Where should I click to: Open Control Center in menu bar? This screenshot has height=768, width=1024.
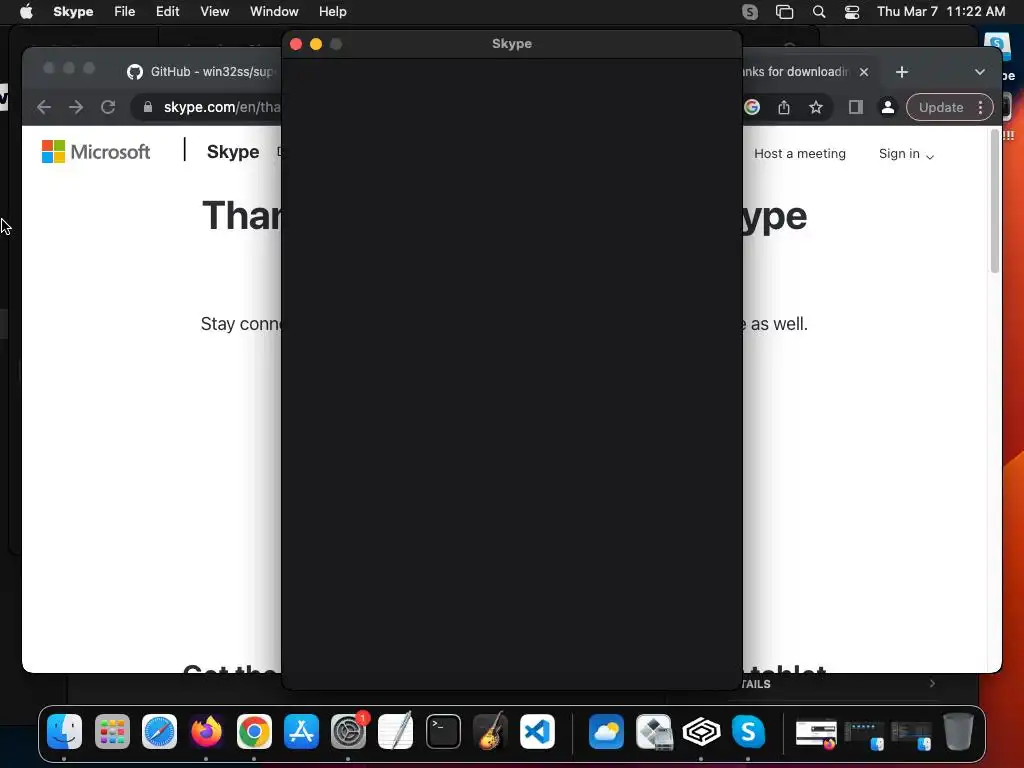point(852,11)
